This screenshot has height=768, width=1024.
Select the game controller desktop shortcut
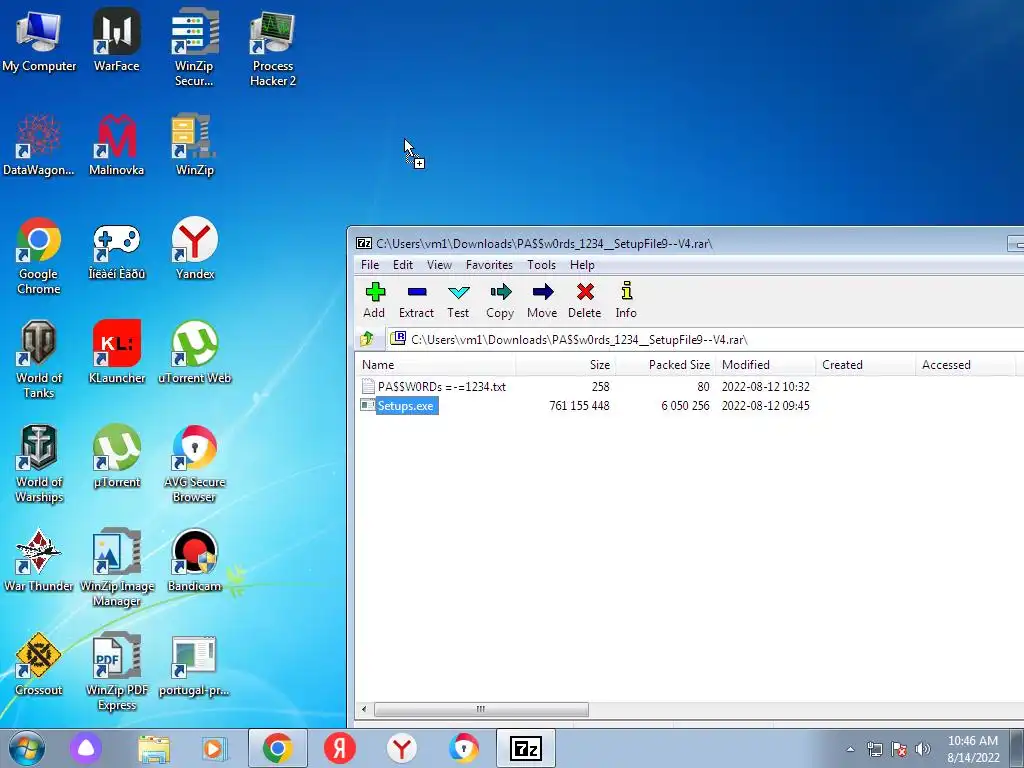click(x=116, y=251)
